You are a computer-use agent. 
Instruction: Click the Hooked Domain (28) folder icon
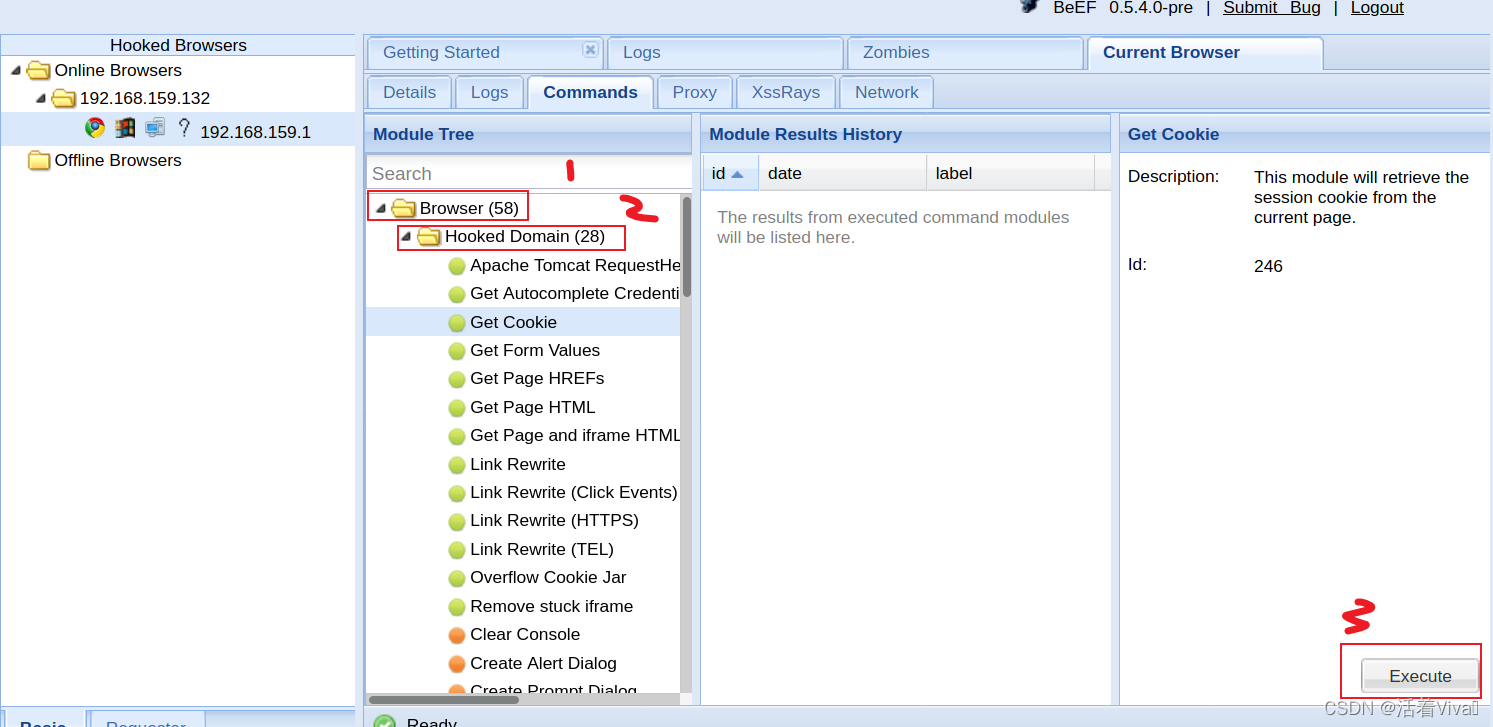click(428, 236)
